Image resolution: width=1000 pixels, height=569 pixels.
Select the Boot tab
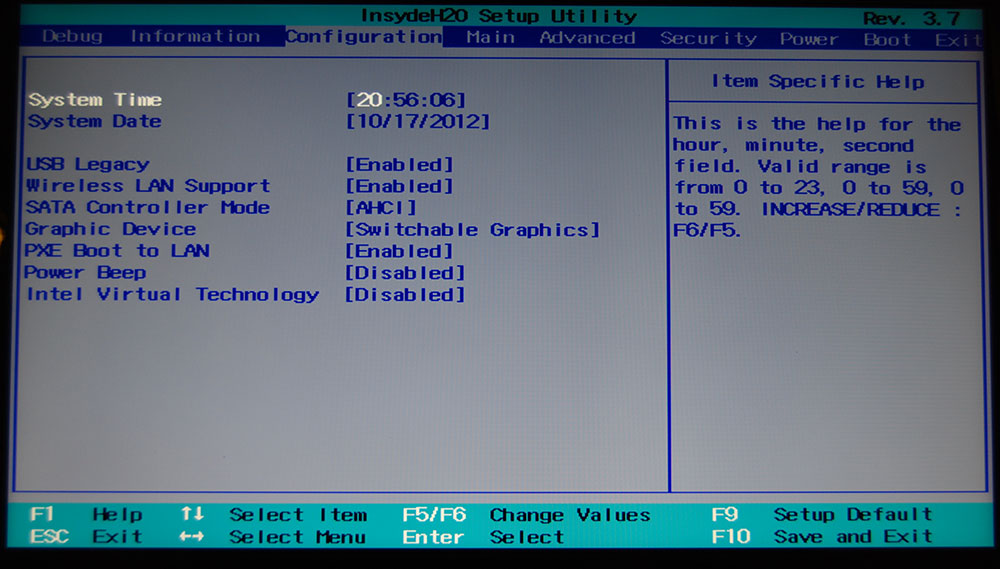click(x=887, y=40)
